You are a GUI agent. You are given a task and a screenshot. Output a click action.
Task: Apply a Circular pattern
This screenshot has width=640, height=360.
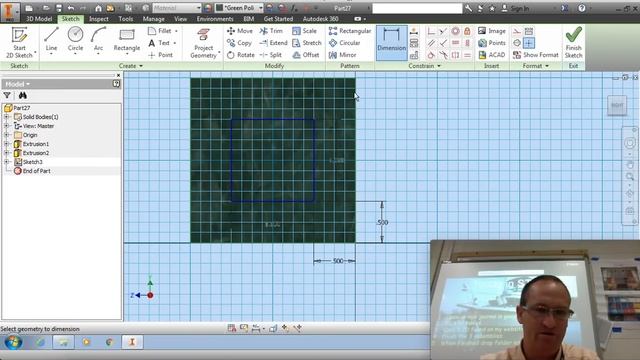(x=344, y=43)
